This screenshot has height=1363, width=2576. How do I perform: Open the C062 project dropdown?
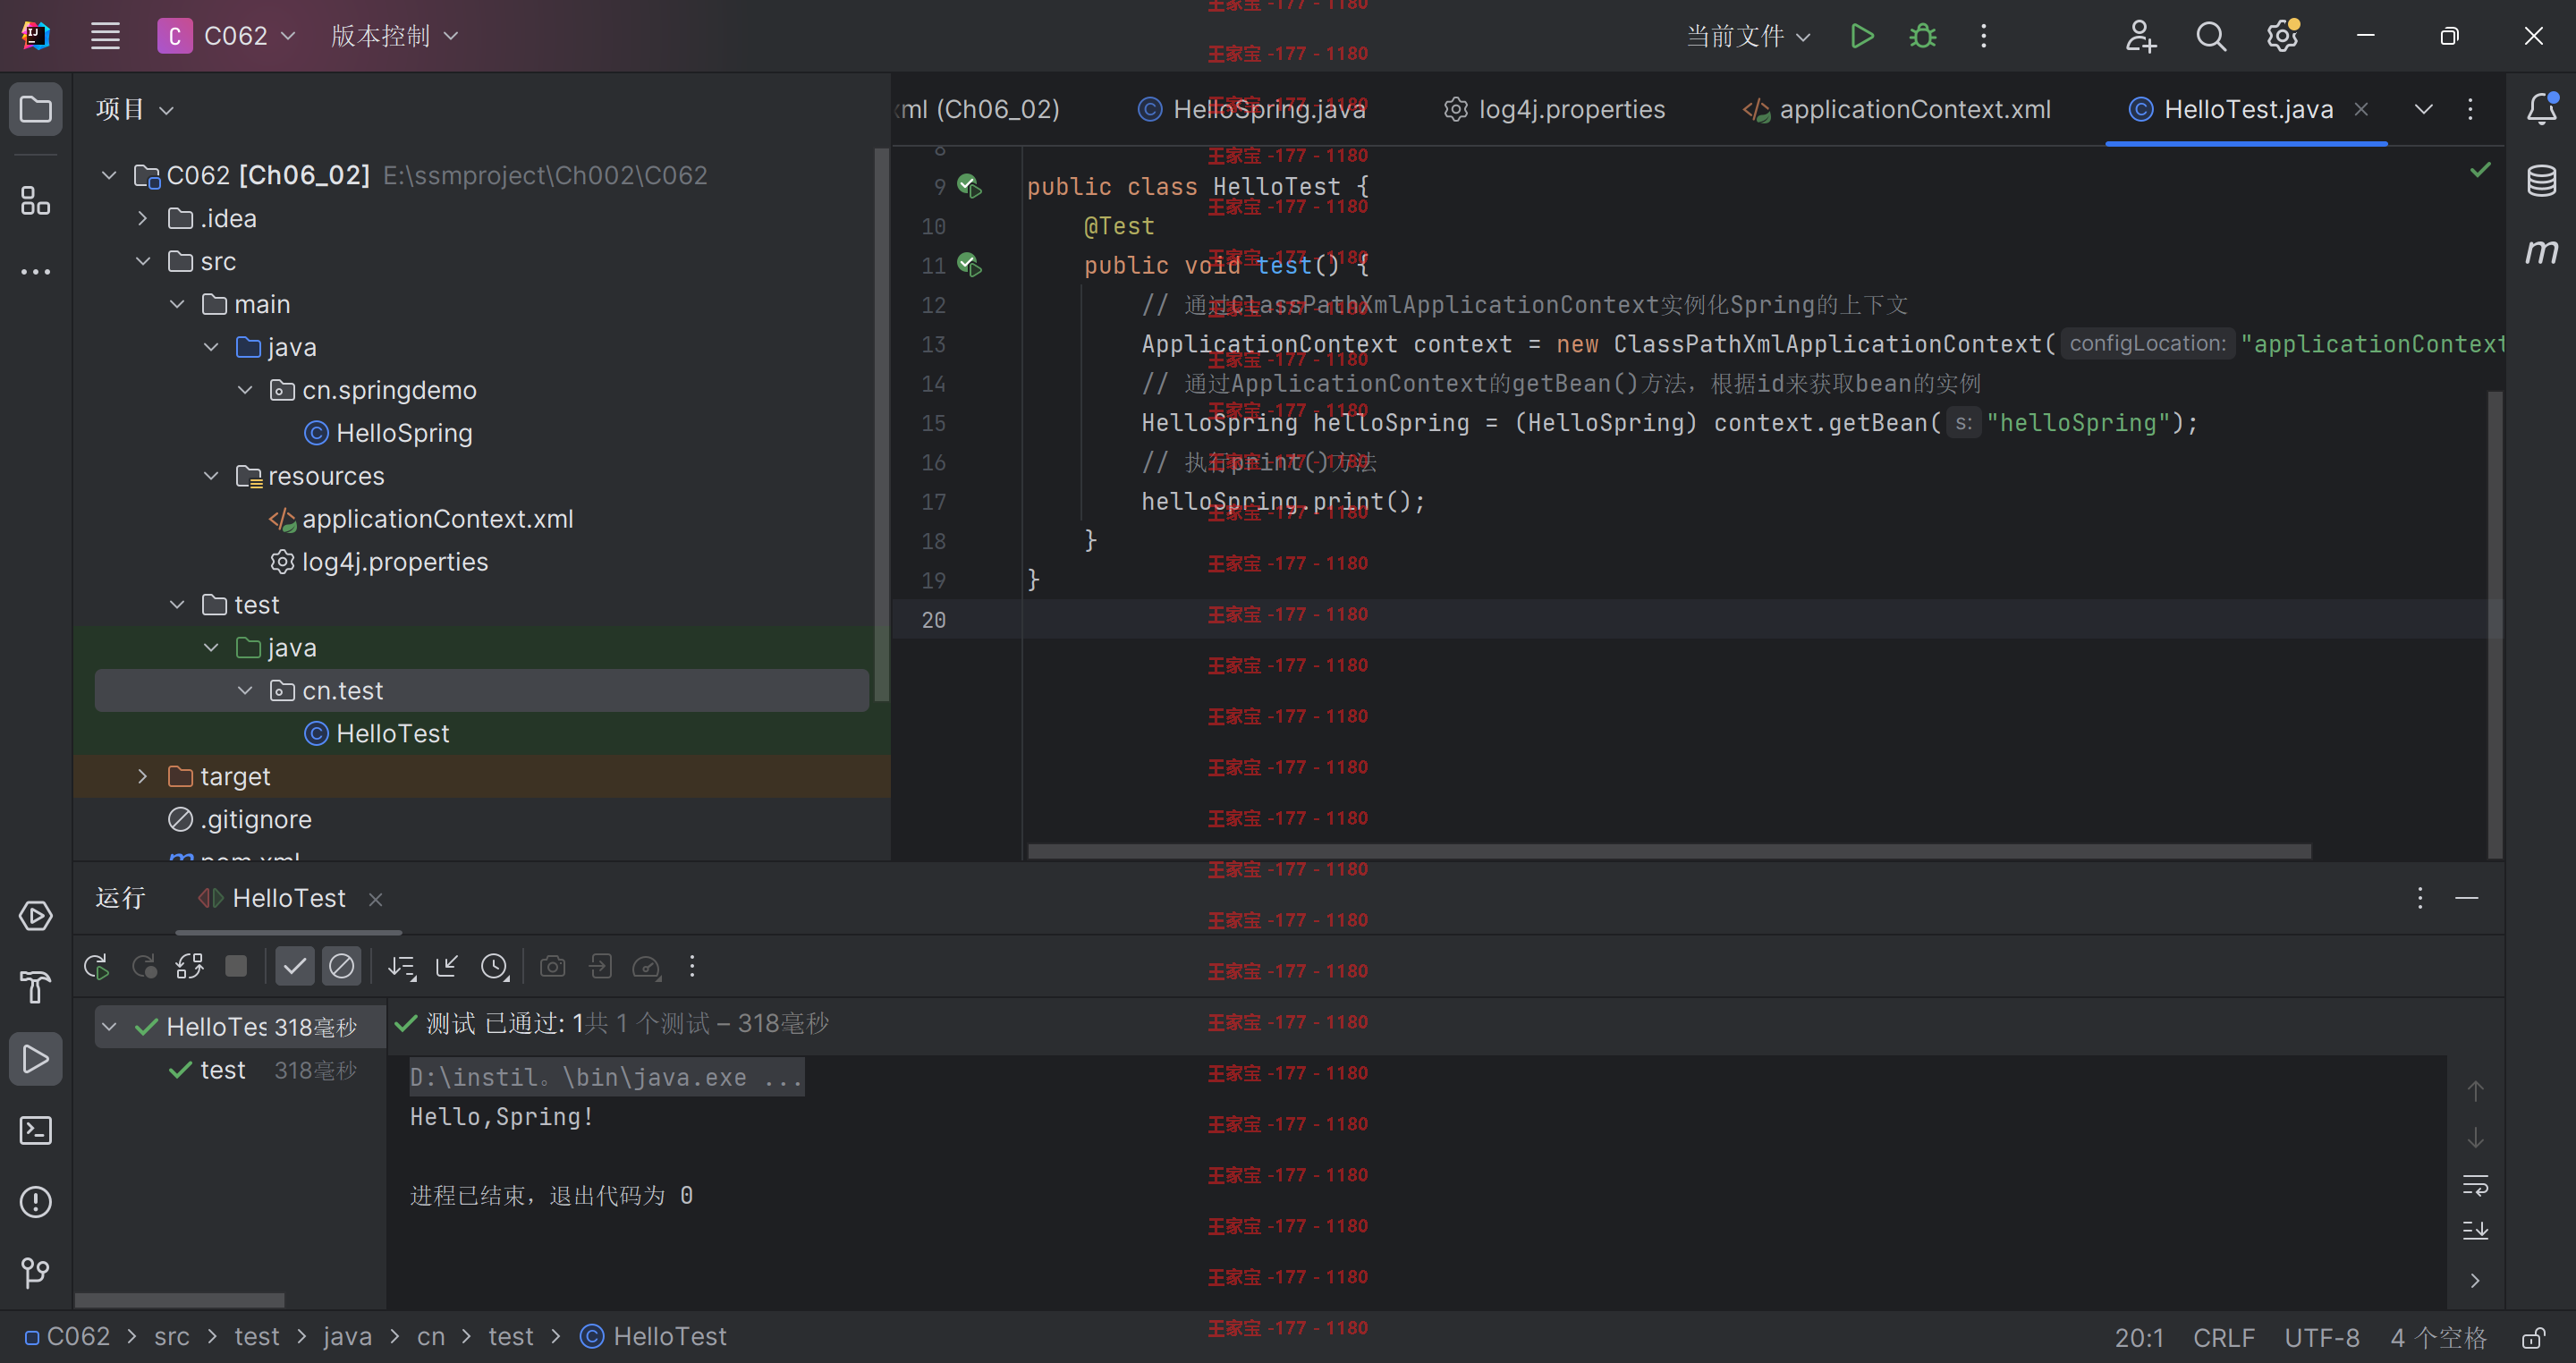pyautogui.click(x=227, y=36)
